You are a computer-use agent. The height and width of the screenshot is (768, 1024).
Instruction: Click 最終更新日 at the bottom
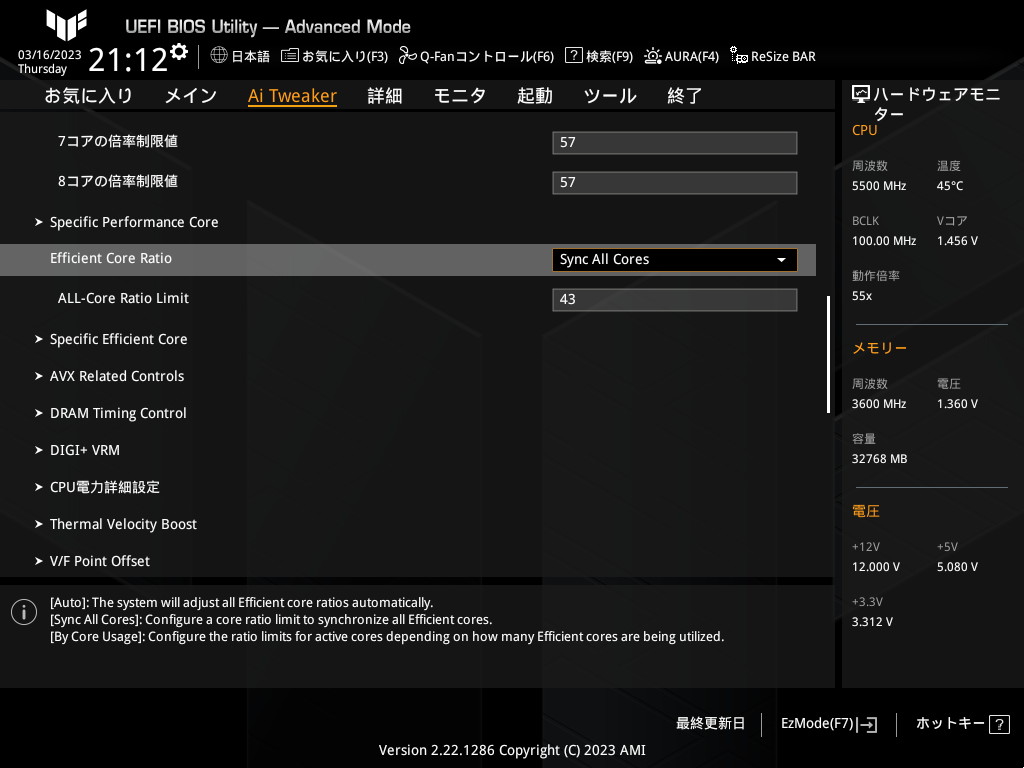pos(711,724)
